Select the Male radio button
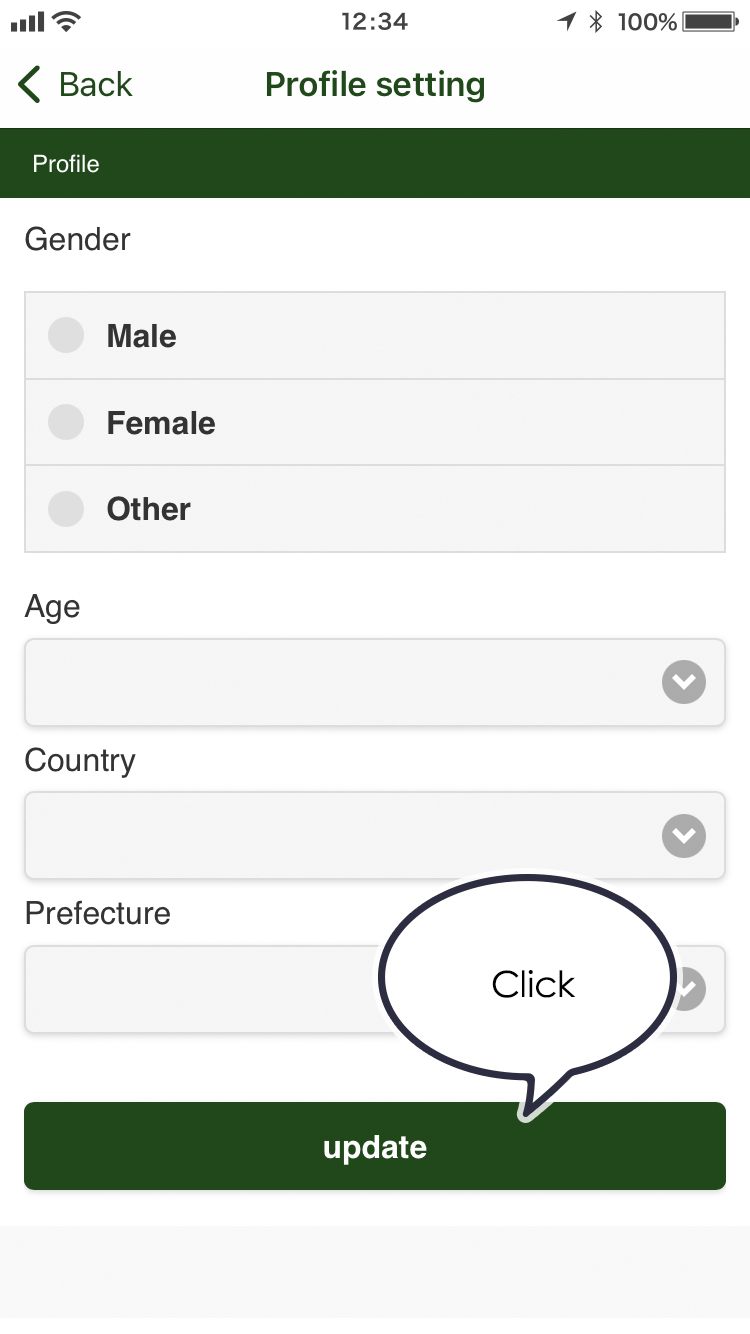This screenshot has width=750, height=1334. (66, 336)
